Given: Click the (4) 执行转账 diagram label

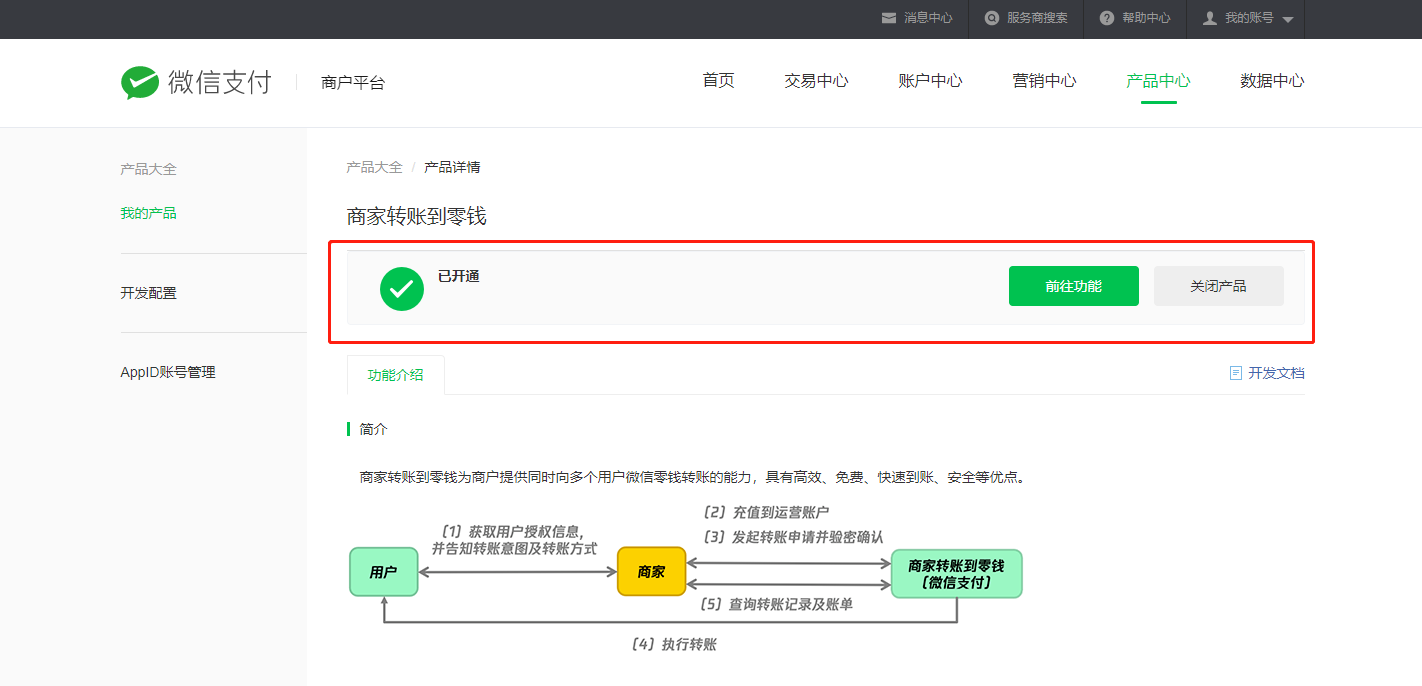Looking at the screenshot, I should (x=674, y=644).
